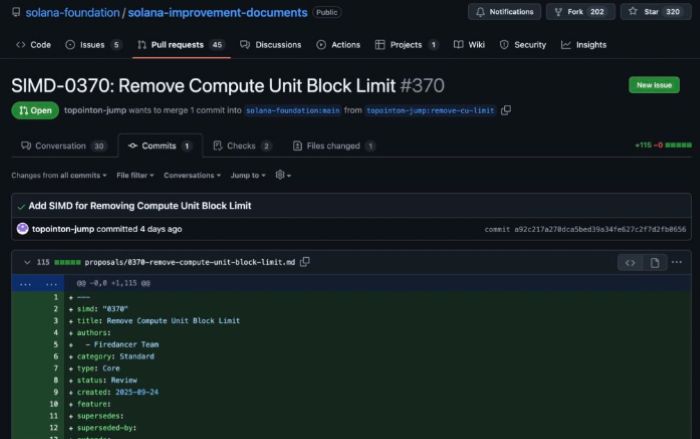This screenshot has width=700, height=439.
Task: Click the +115 −0 diffstat indicator
Action: pyautogui.click(x=663, y=145)
